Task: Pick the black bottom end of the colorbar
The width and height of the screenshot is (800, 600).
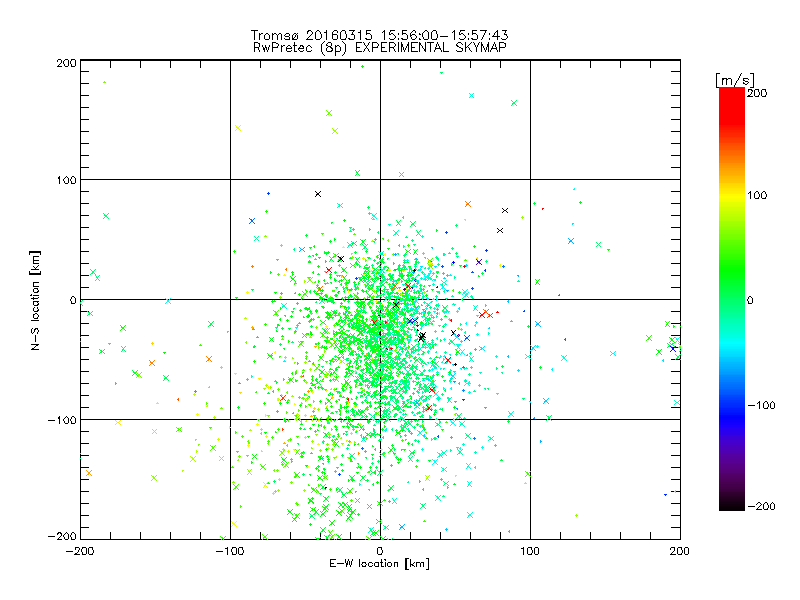Action: 732,503
